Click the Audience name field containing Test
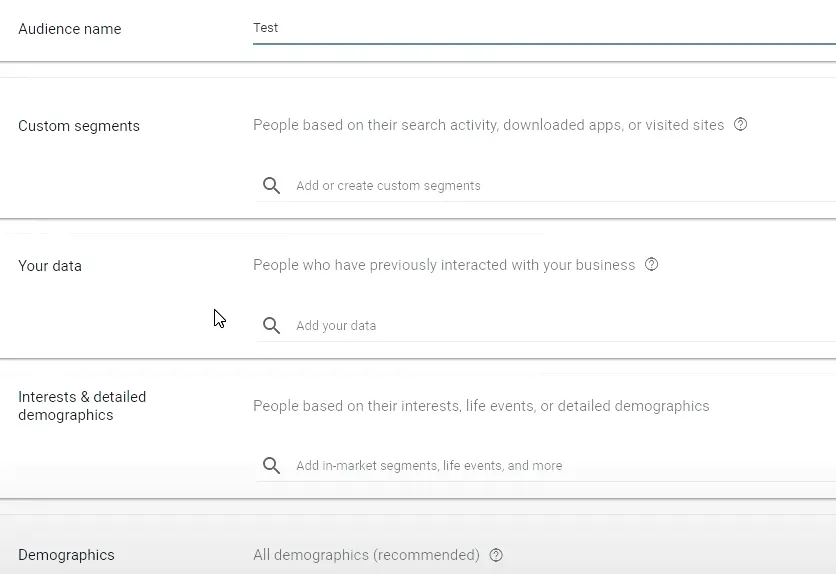Image resolution: width=836 pixels, height=574 pixels. pyautogui.click(x=544, y=28)
